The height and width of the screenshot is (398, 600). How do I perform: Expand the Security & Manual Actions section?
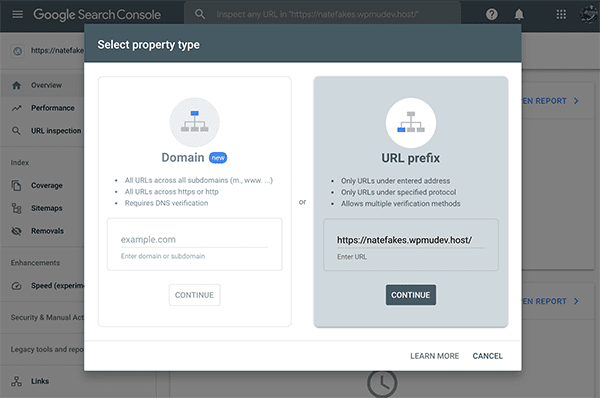pyautogui.click(x=47, y=318)
